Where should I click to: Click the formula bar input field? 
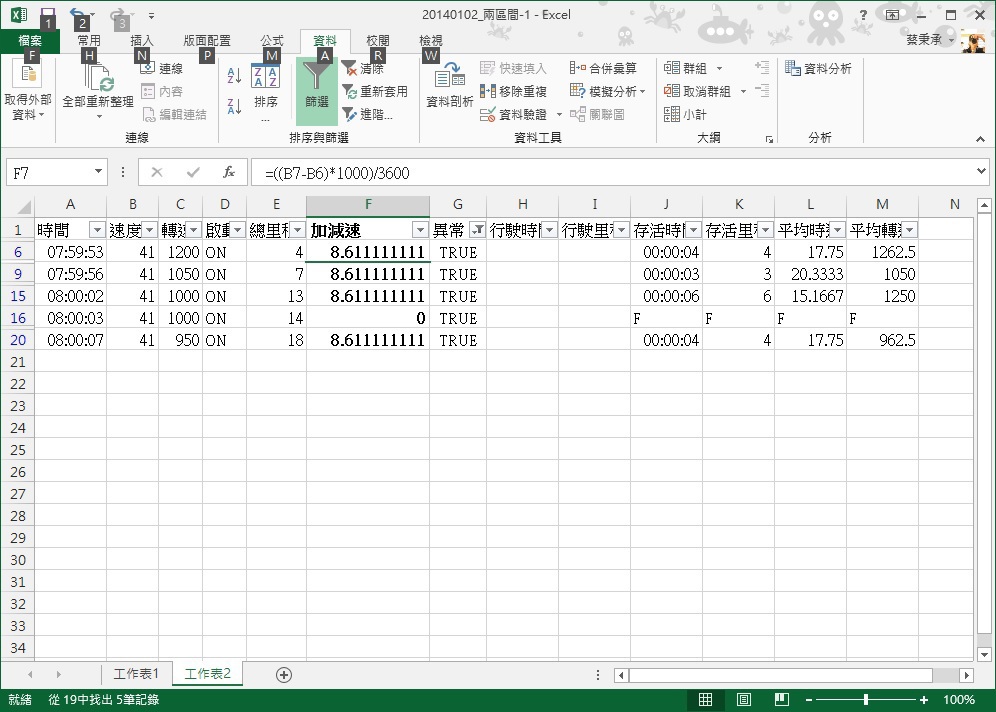600,172
